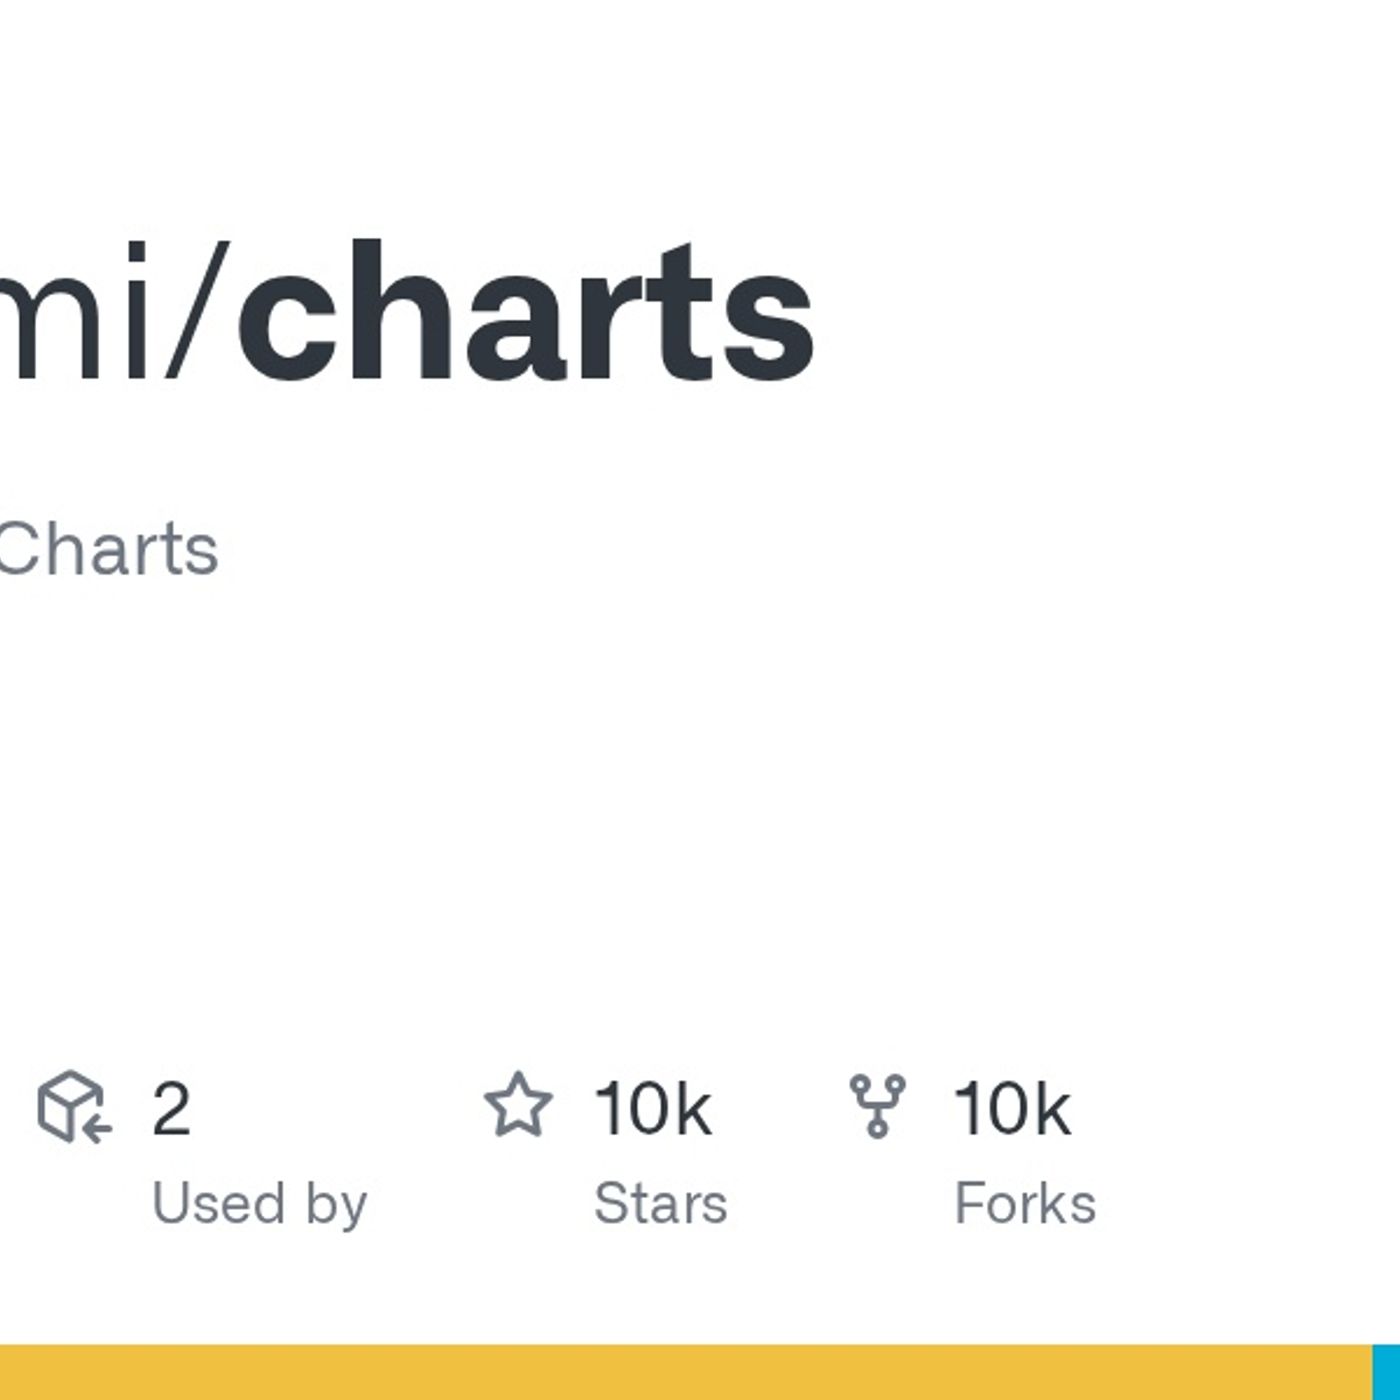Click the arrow on the Used by icon
This screenshot has height=1400, width=1400.
97,1130
